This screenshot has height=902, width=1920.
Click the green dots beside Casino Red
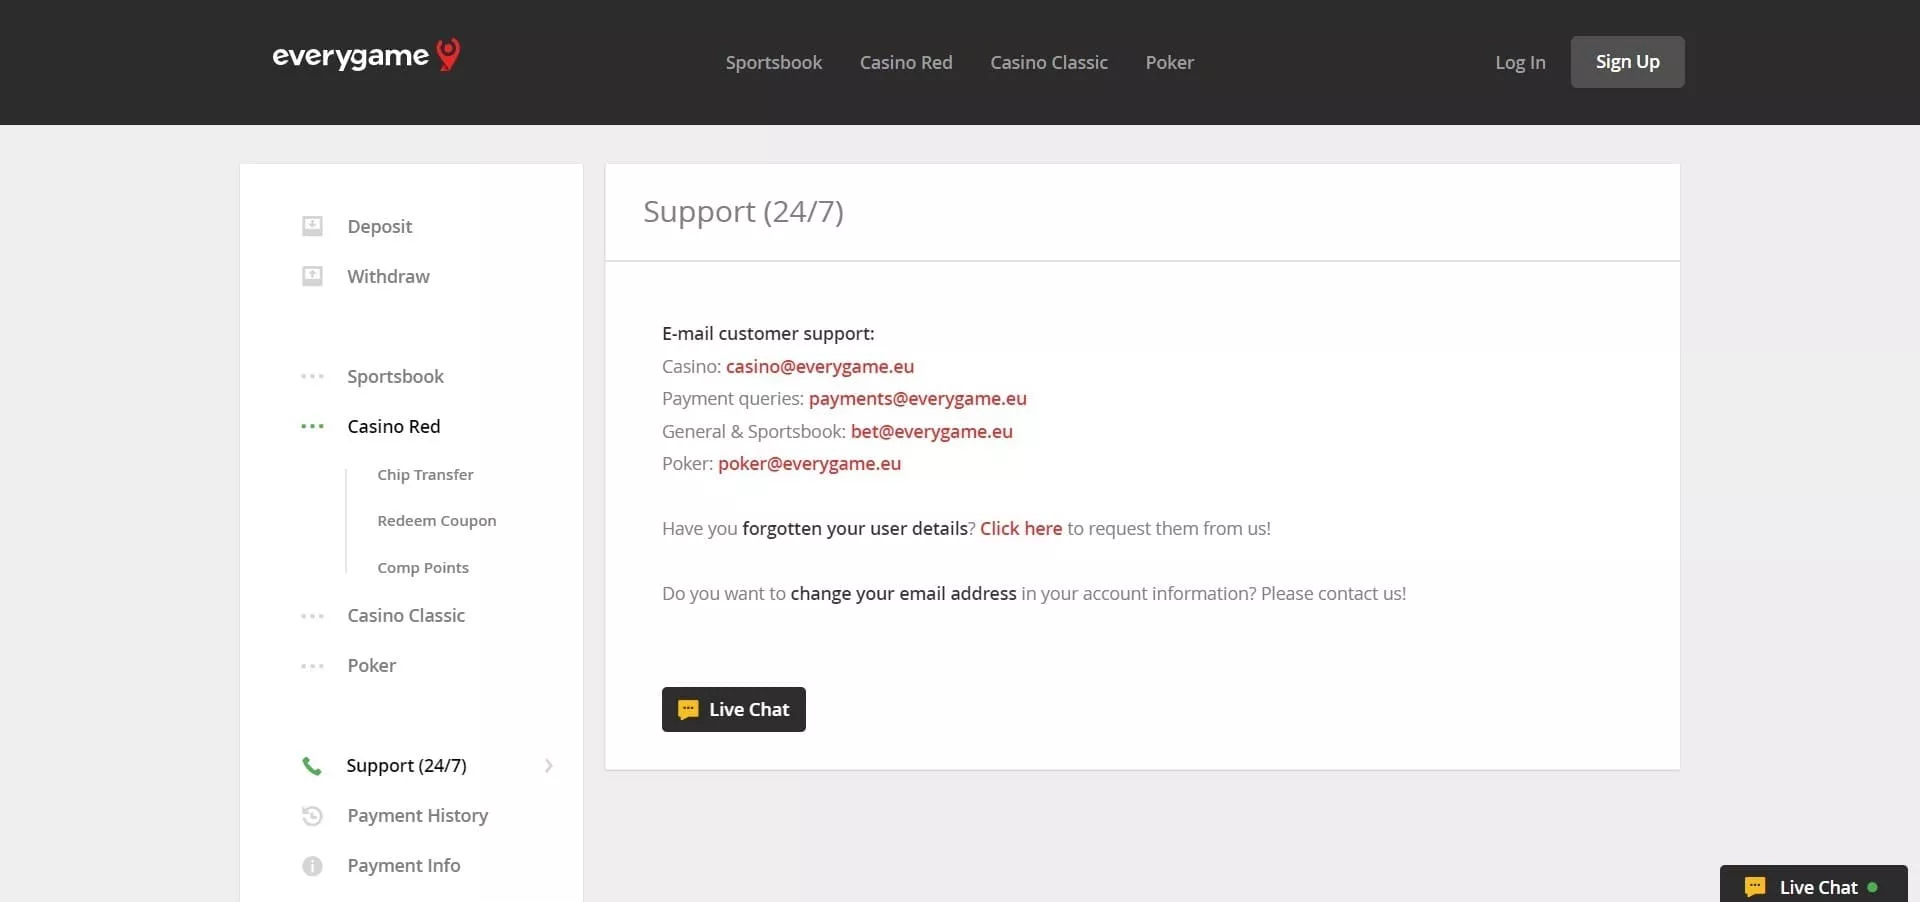(x=312, y=427)
